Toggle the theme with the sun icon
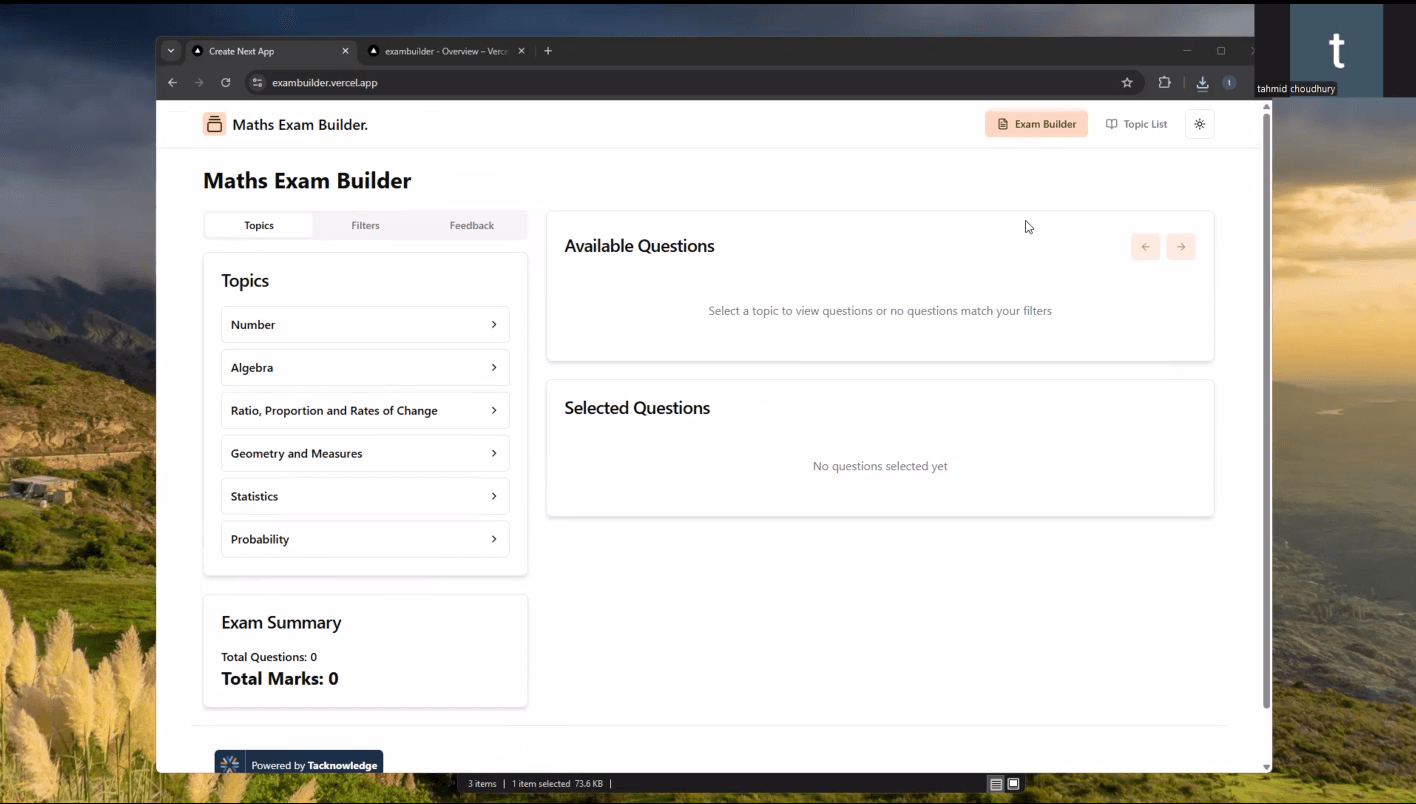This screenshot has width=1416, height=804. tap(1199, 123)
